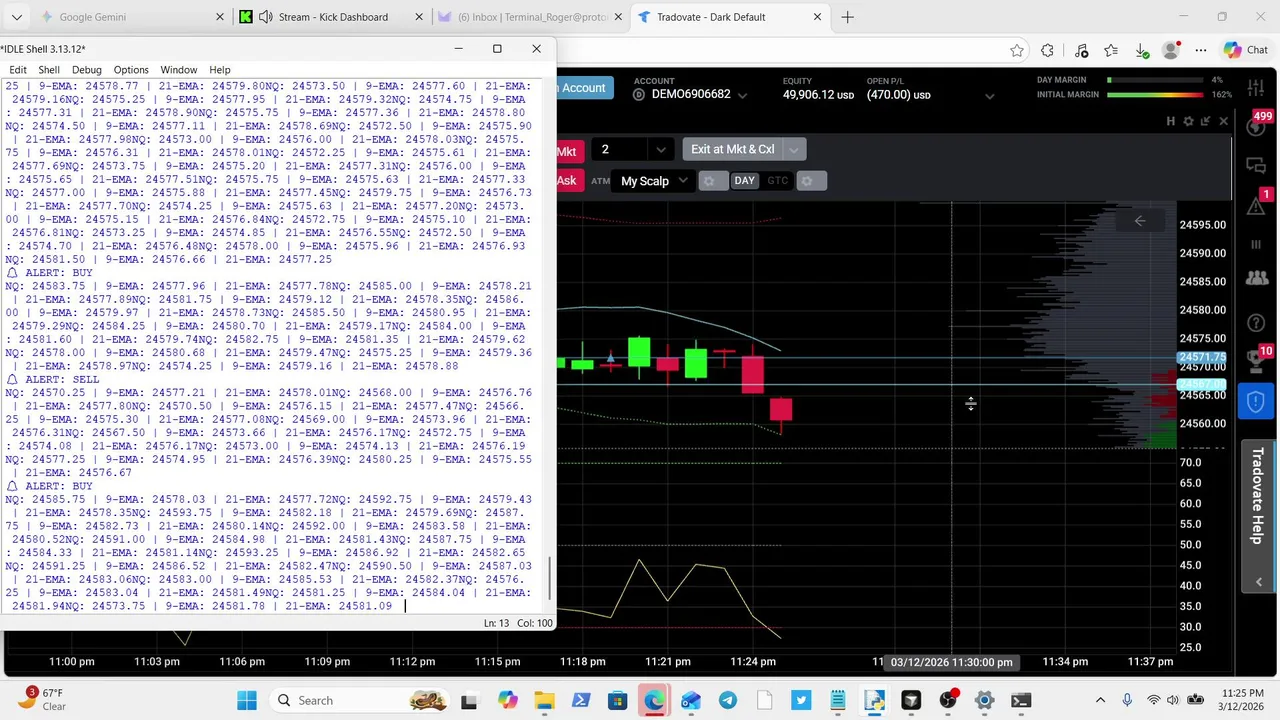Open browser tab list chevron

[x=16, y=17]
